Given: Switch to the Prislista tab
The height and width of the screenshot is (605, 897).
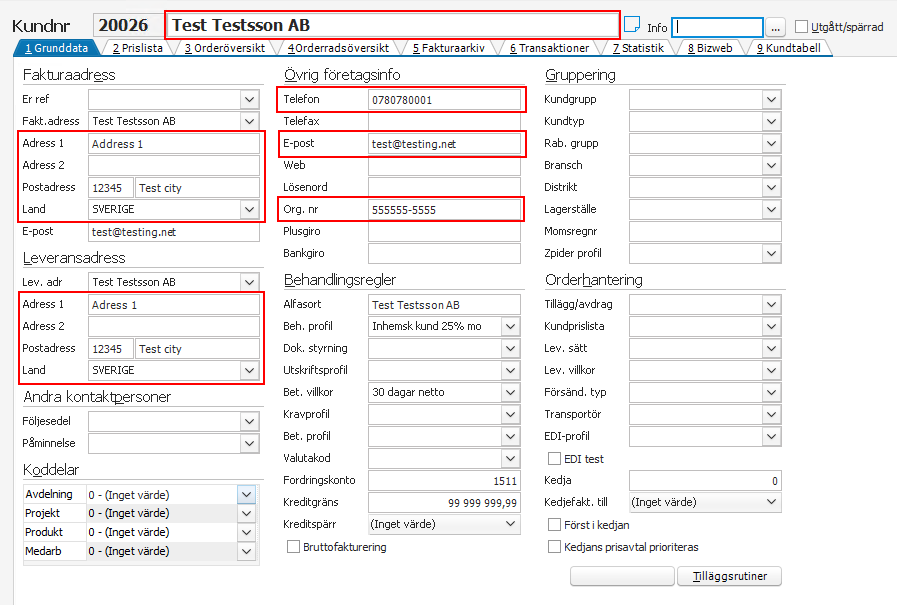Looking at the screenshot, I should [x=136, y=47].
